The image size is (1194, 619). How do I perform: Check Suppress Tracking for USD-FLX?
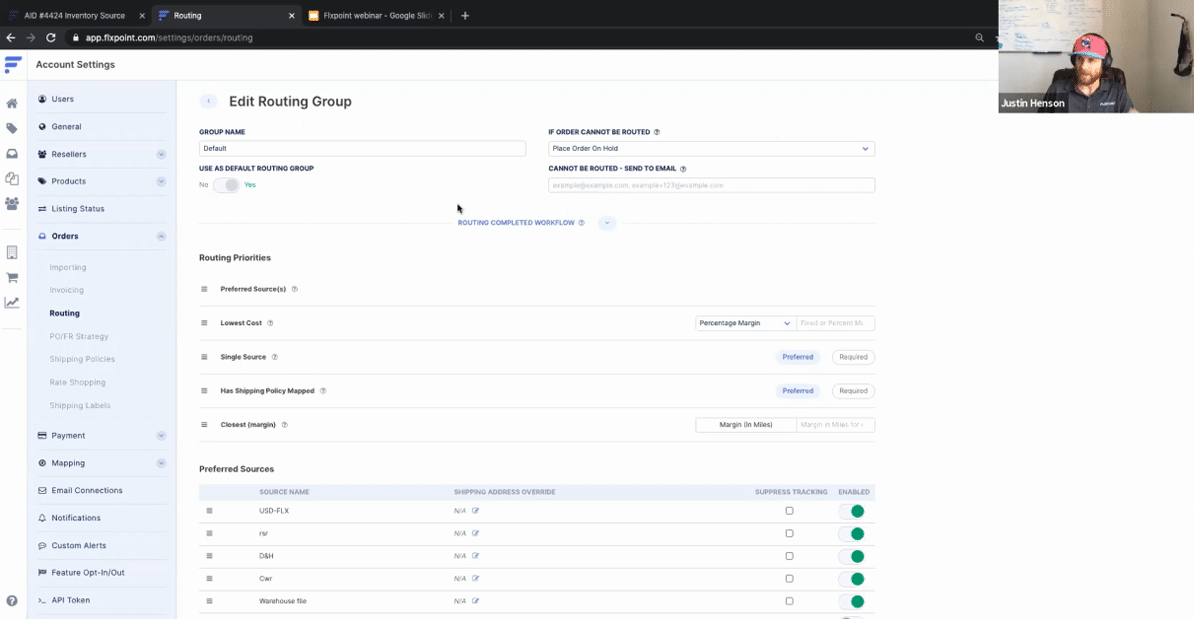[790, 511]
